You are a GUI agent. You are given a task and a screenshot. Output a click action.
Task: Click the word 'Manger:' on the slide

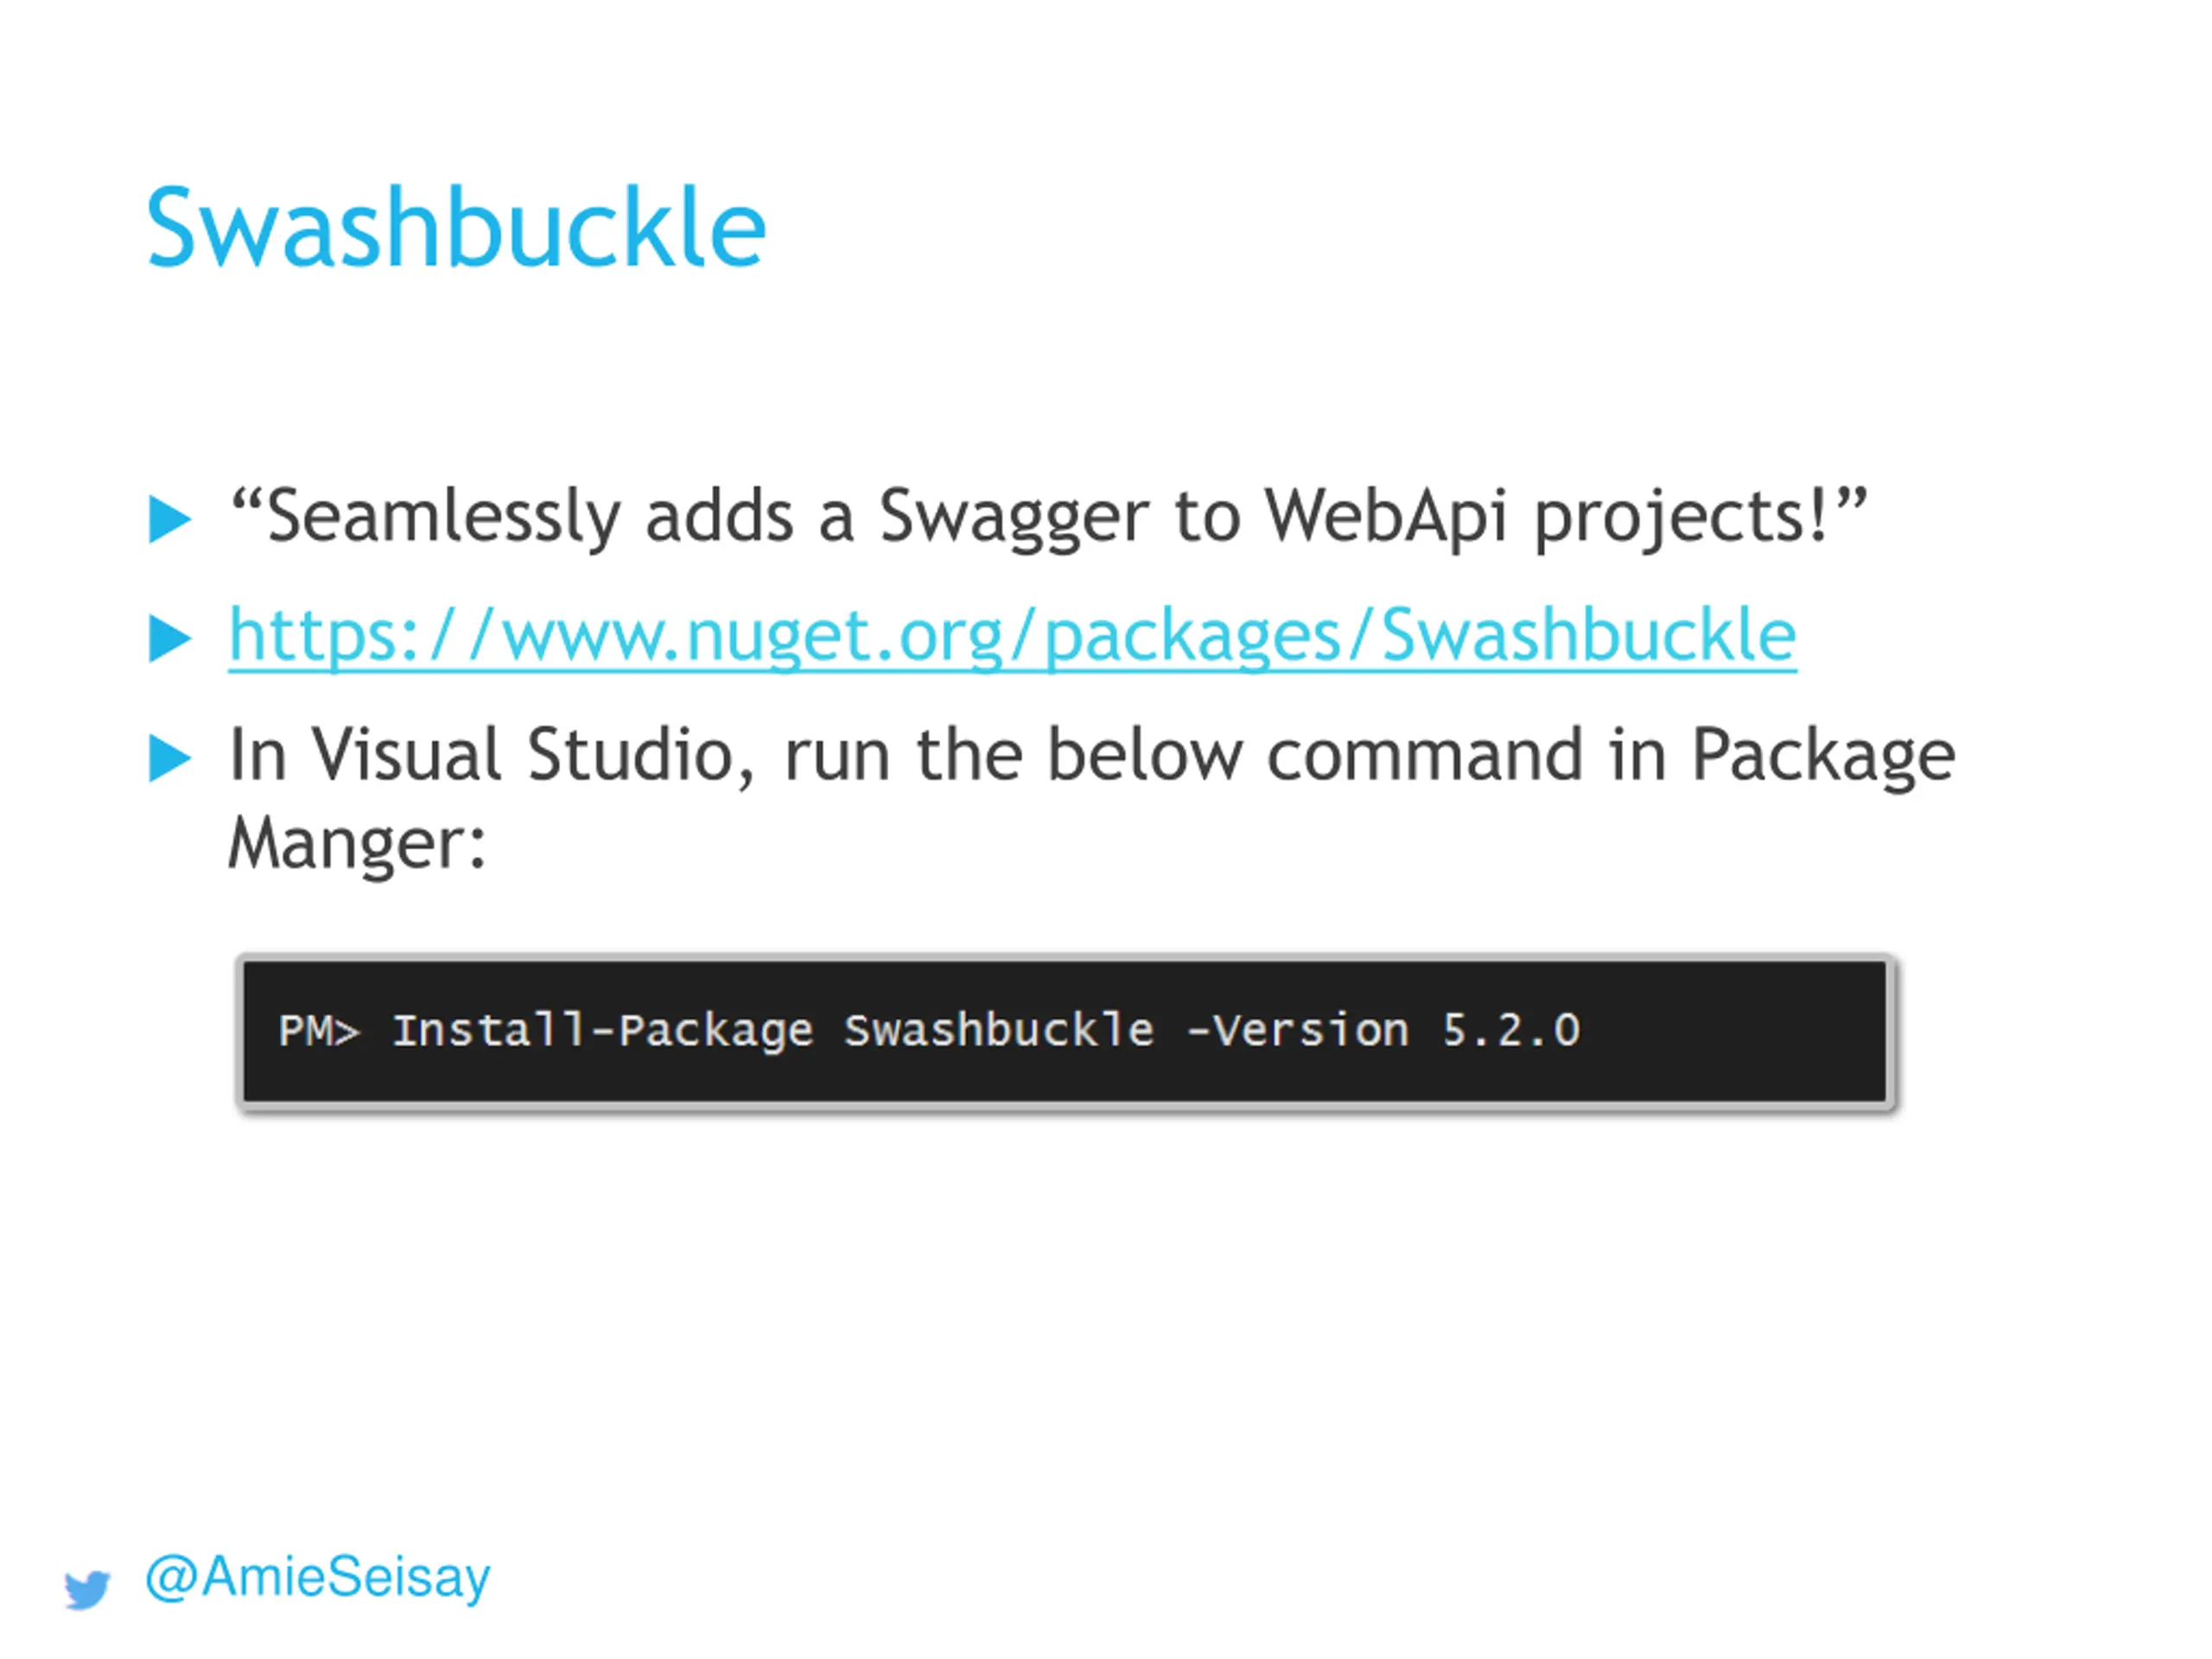point(357,845)
